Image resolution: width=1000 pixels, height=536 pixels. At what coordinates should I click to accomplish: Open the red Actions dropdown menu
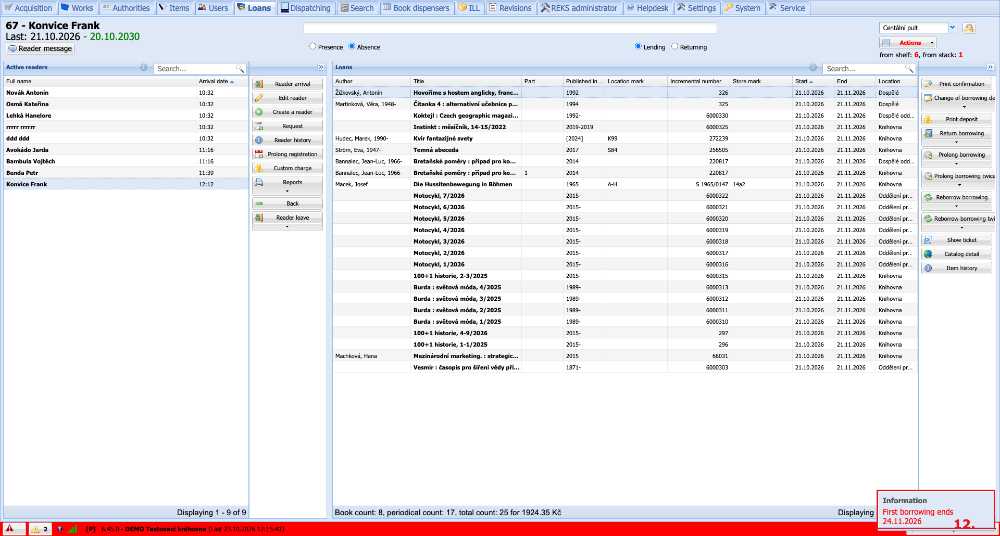pyautogui.click(x=908, y=43)
